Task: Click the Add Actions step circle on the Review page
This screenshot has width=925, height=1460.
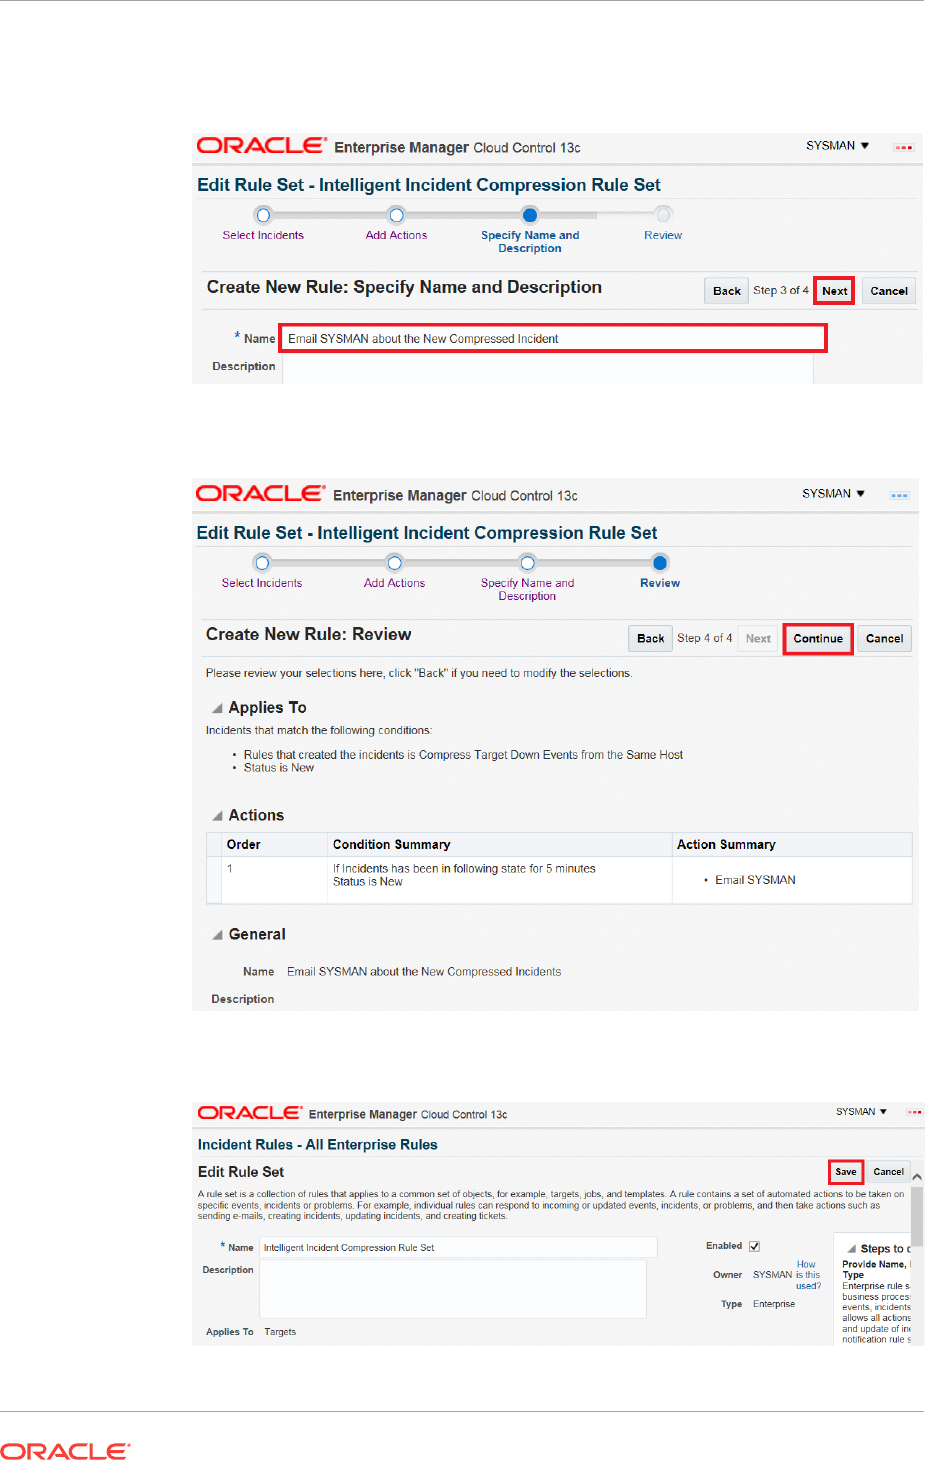Action: point(395,563)
